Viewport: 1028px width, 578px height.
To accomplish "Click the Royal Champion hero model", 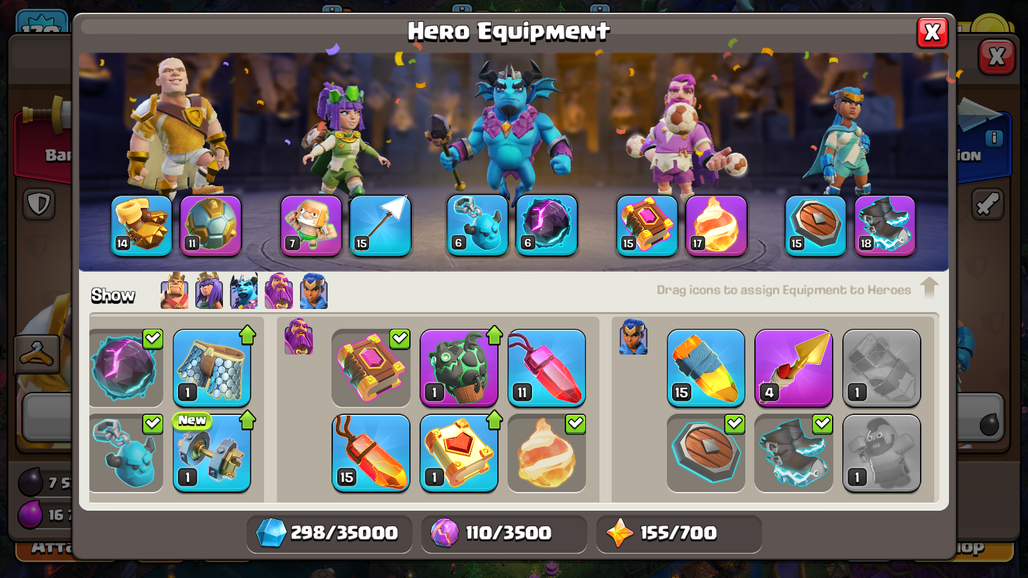I will tap(840, 142).
